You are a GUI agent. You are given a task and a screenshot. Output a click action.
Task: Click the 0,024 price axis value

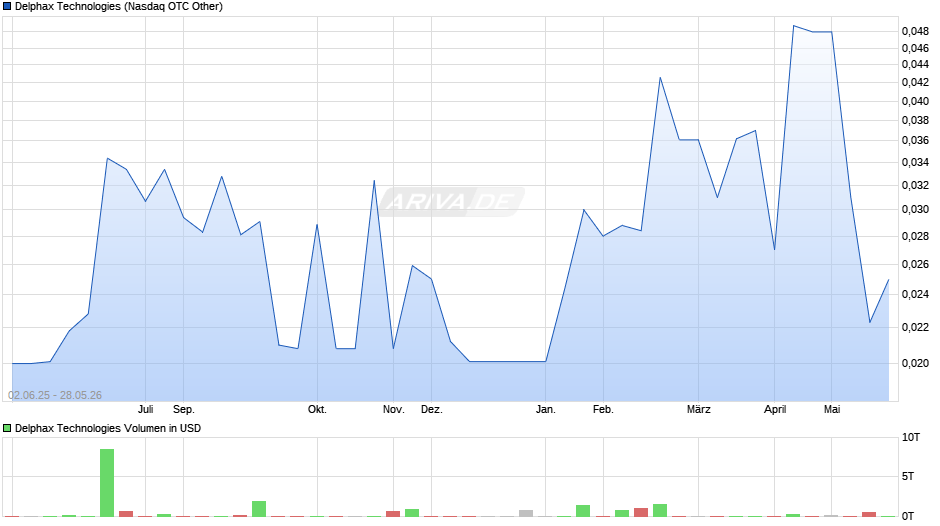click(915, 294)
